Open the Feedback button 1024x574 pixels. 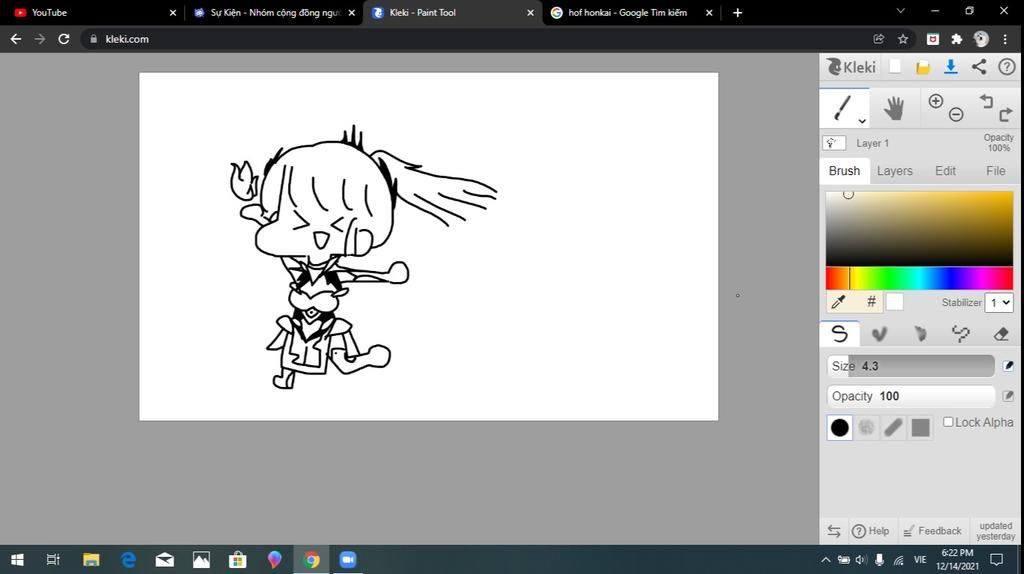933,531
